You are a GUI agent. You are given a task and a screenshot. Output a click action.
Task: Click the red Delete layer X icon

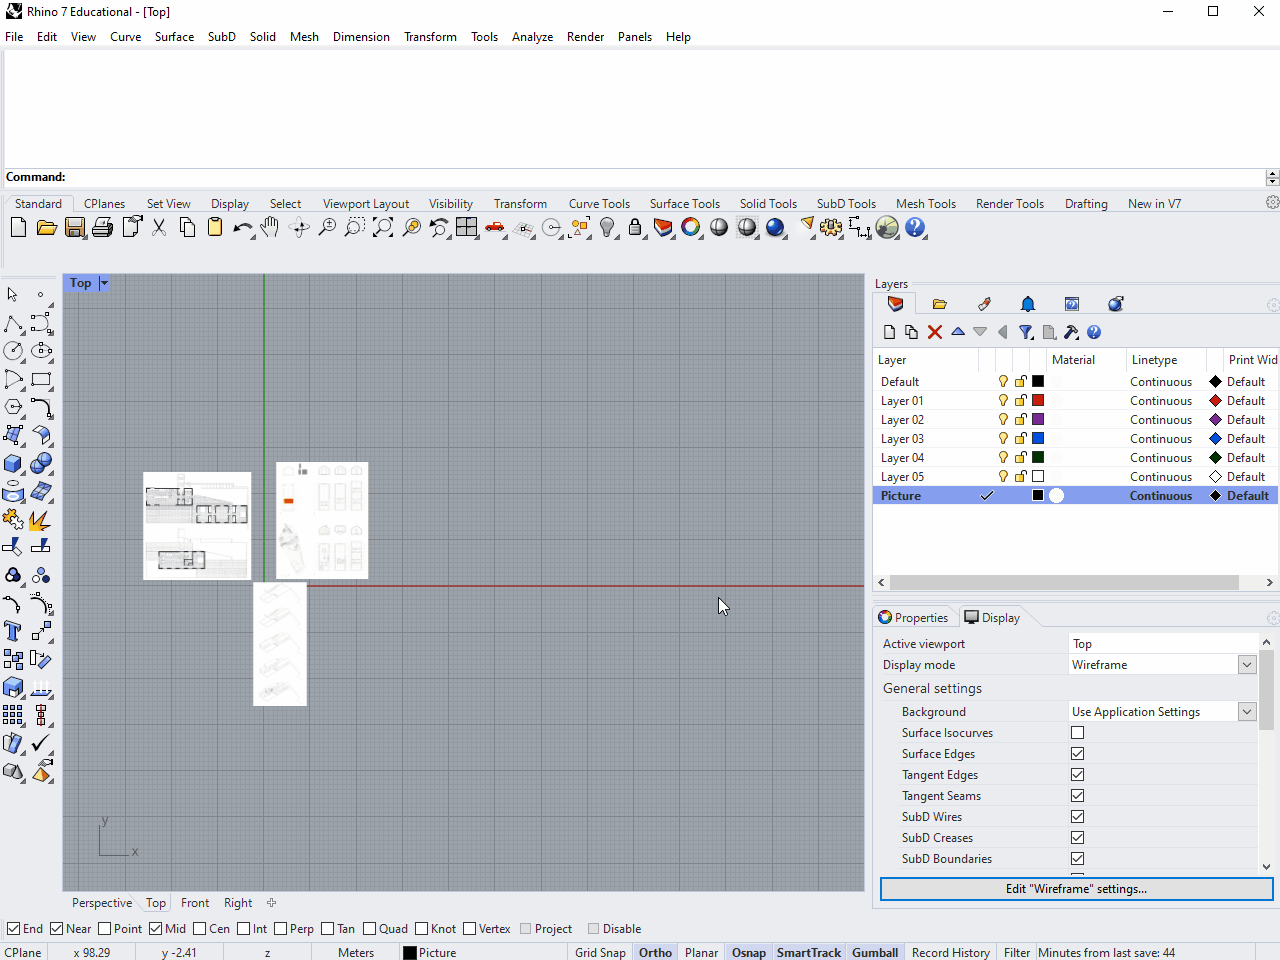[x=935, y=332]
